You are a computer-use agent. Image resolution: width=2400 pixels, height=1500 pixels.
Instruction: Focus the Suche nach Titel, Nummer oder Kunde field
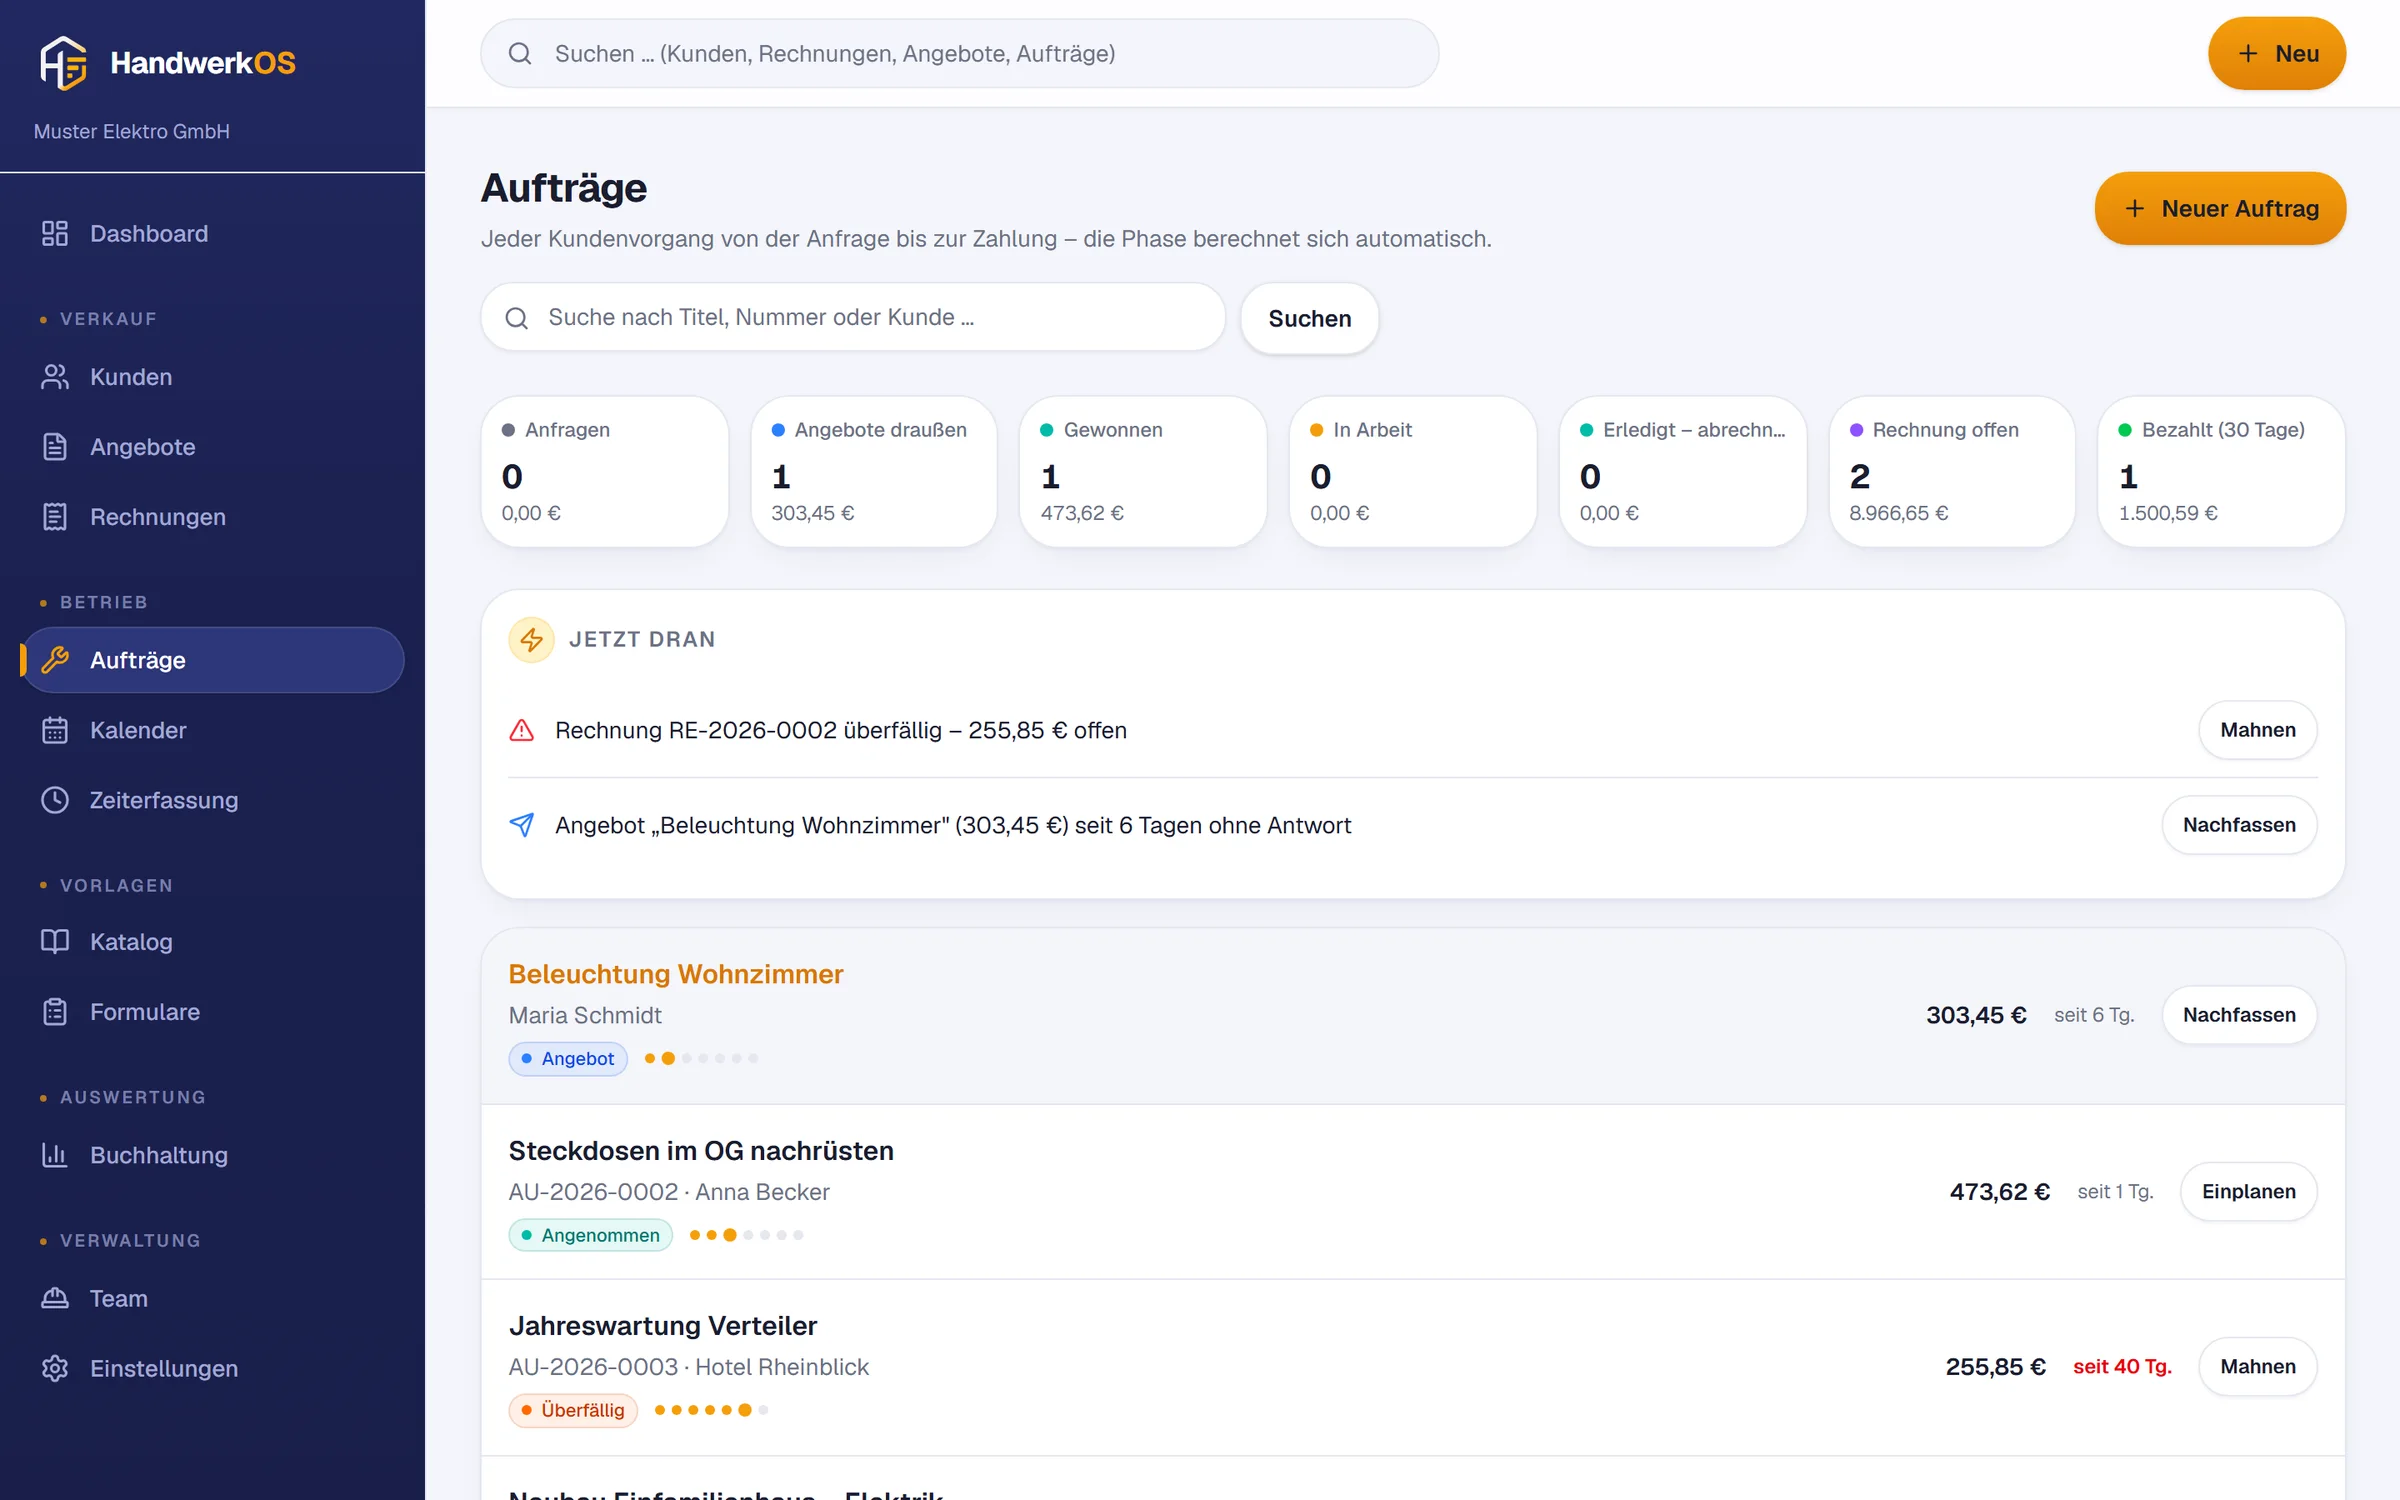tap(853, 317)
